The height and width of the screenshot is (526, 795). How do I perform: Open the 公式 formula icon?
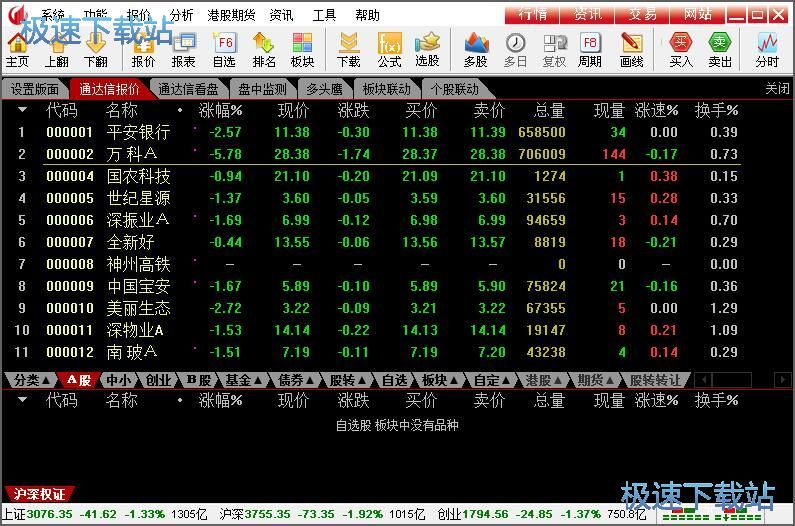(x=389, y=50)
